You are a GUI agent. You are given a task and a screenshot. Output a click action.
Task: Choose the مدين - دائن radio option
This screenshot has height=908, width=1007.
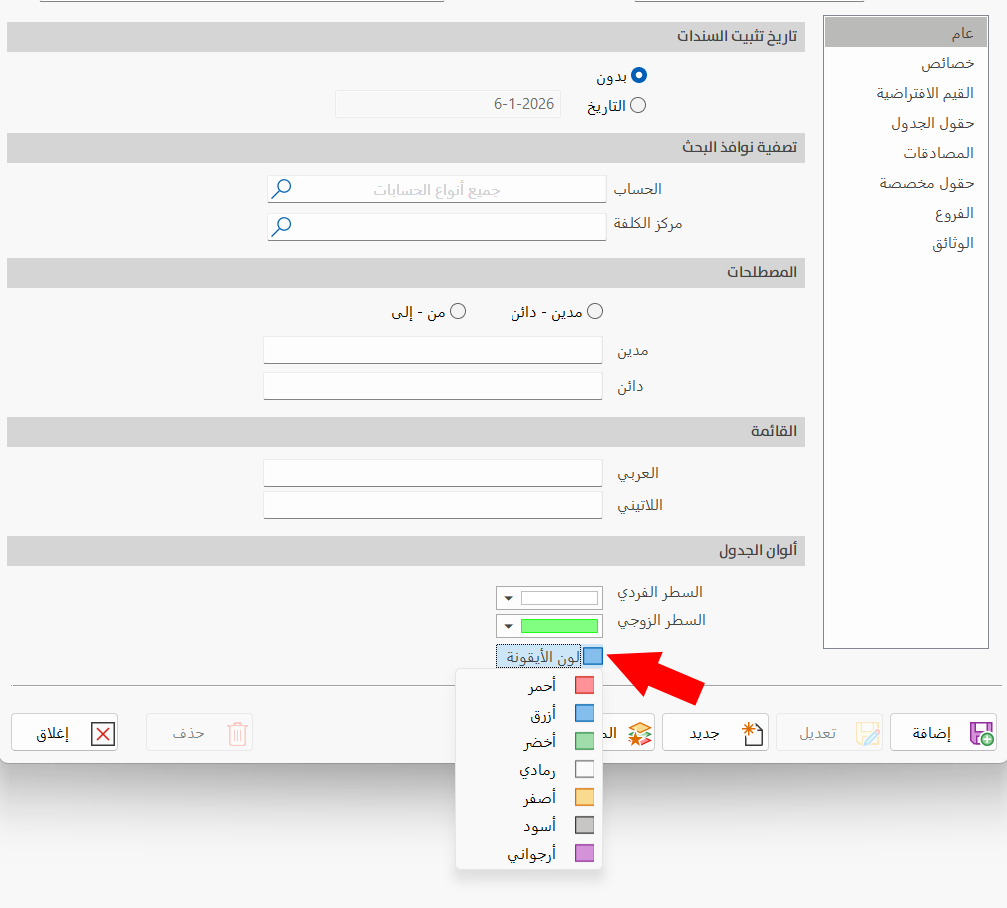(595, 311)
